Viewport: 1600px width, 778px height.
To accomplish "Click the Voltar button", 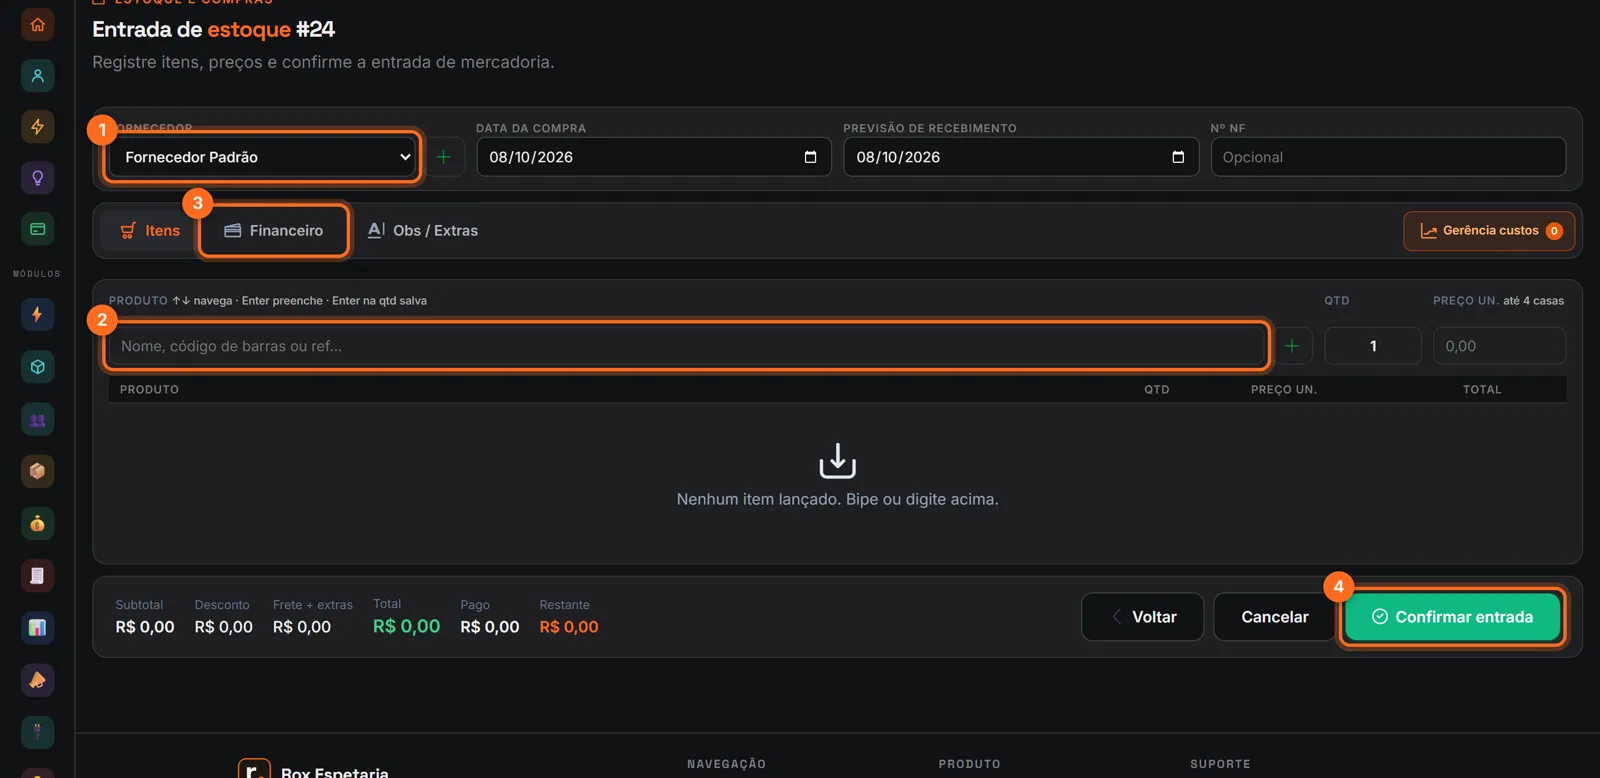I will click(x=1142, y=617).
